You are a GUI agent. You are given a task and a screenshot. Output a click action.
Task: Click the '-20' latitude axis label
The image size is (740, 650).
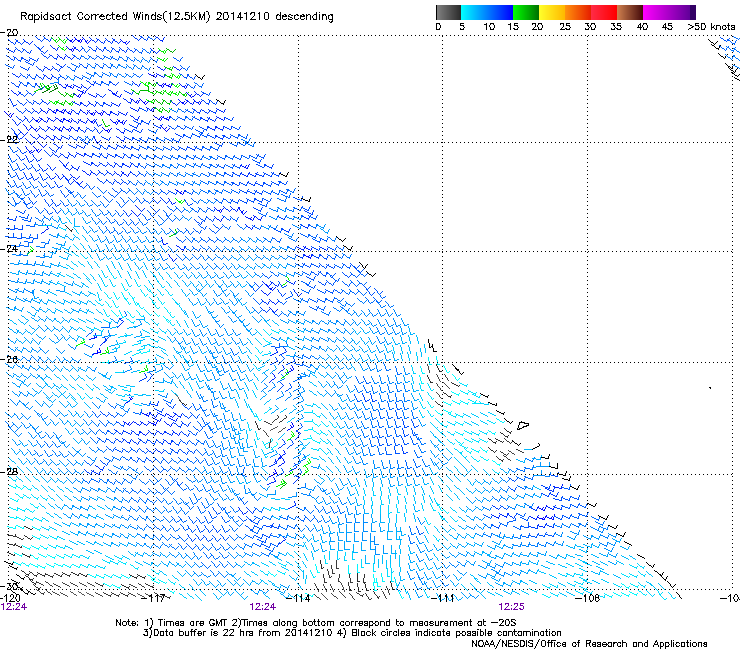(x=9, y=33)
